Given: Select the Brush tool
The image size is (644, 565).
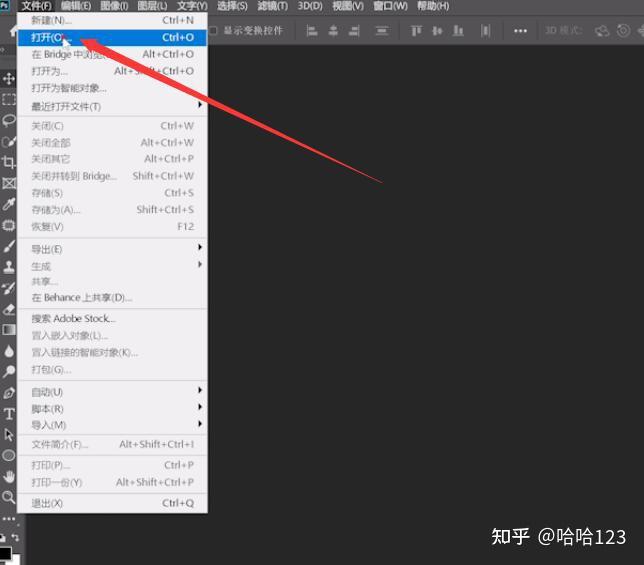Looking at the screenshot, I should coord(9,246).
